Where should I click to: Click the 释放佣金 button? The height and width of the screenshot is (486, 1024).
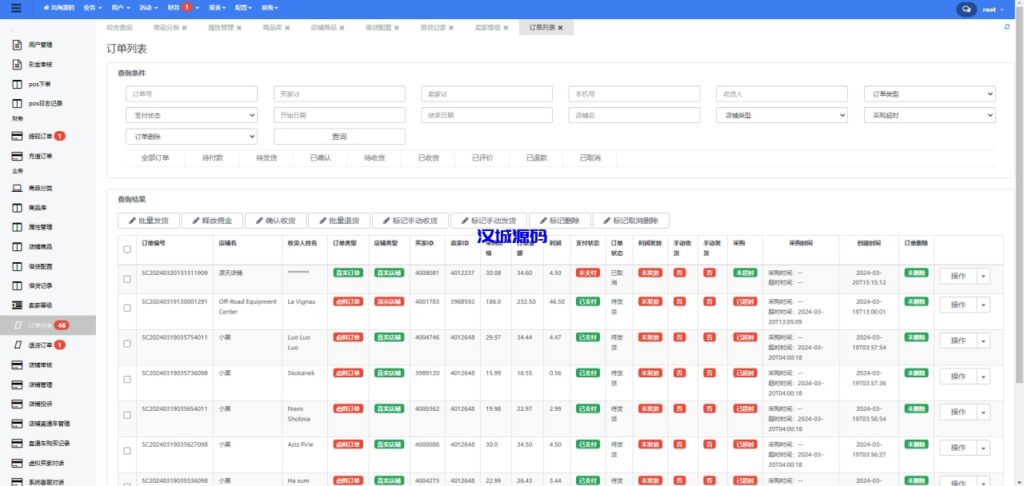coord(212,221)
